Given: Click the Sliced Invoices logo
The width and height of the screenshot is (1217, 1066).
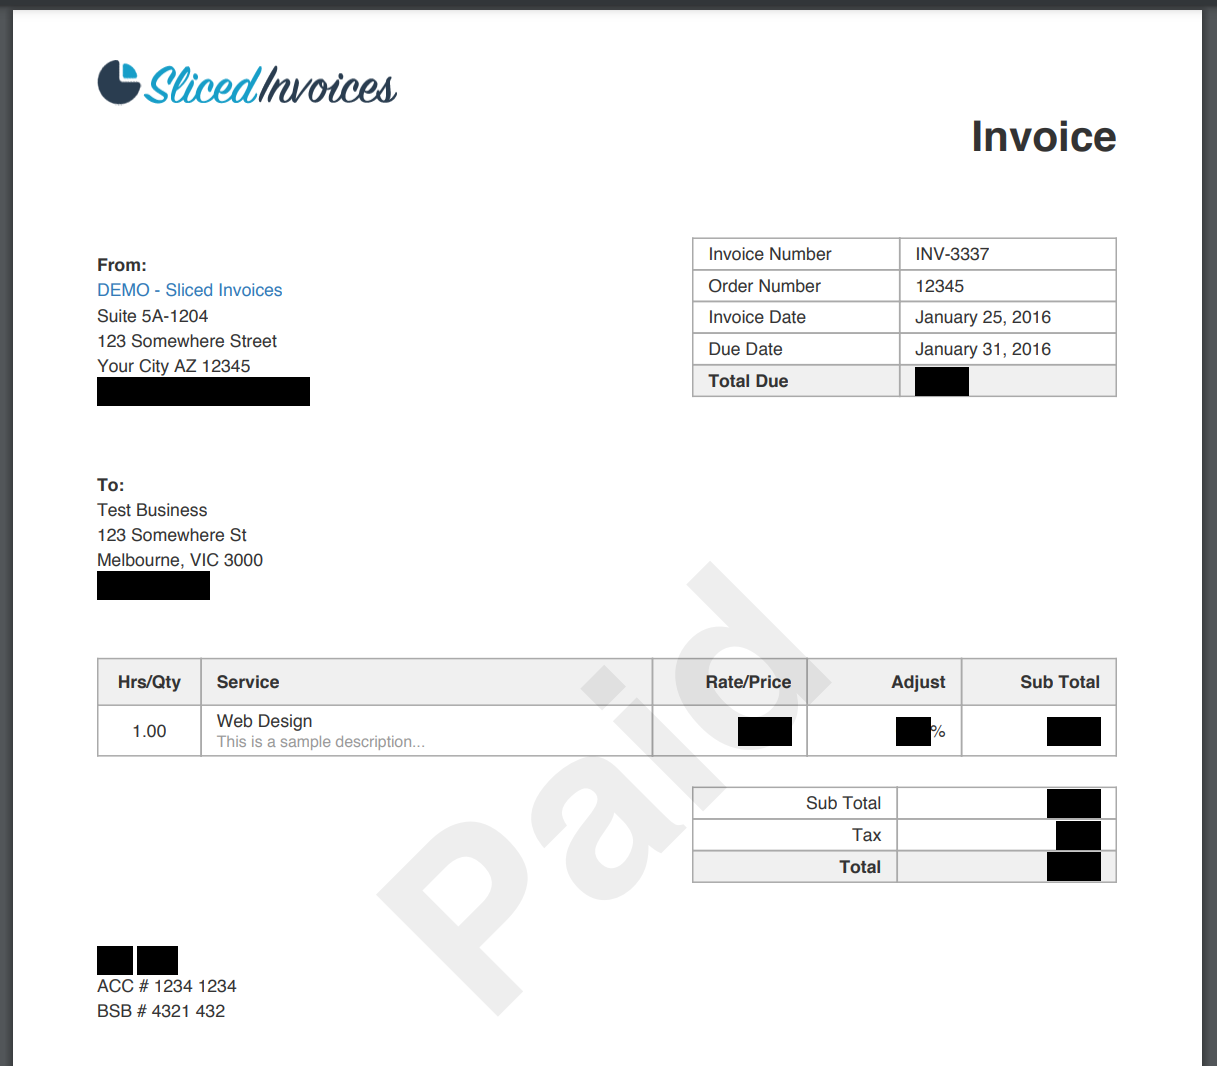Looking at the screenshot, I should click(247, 84).
